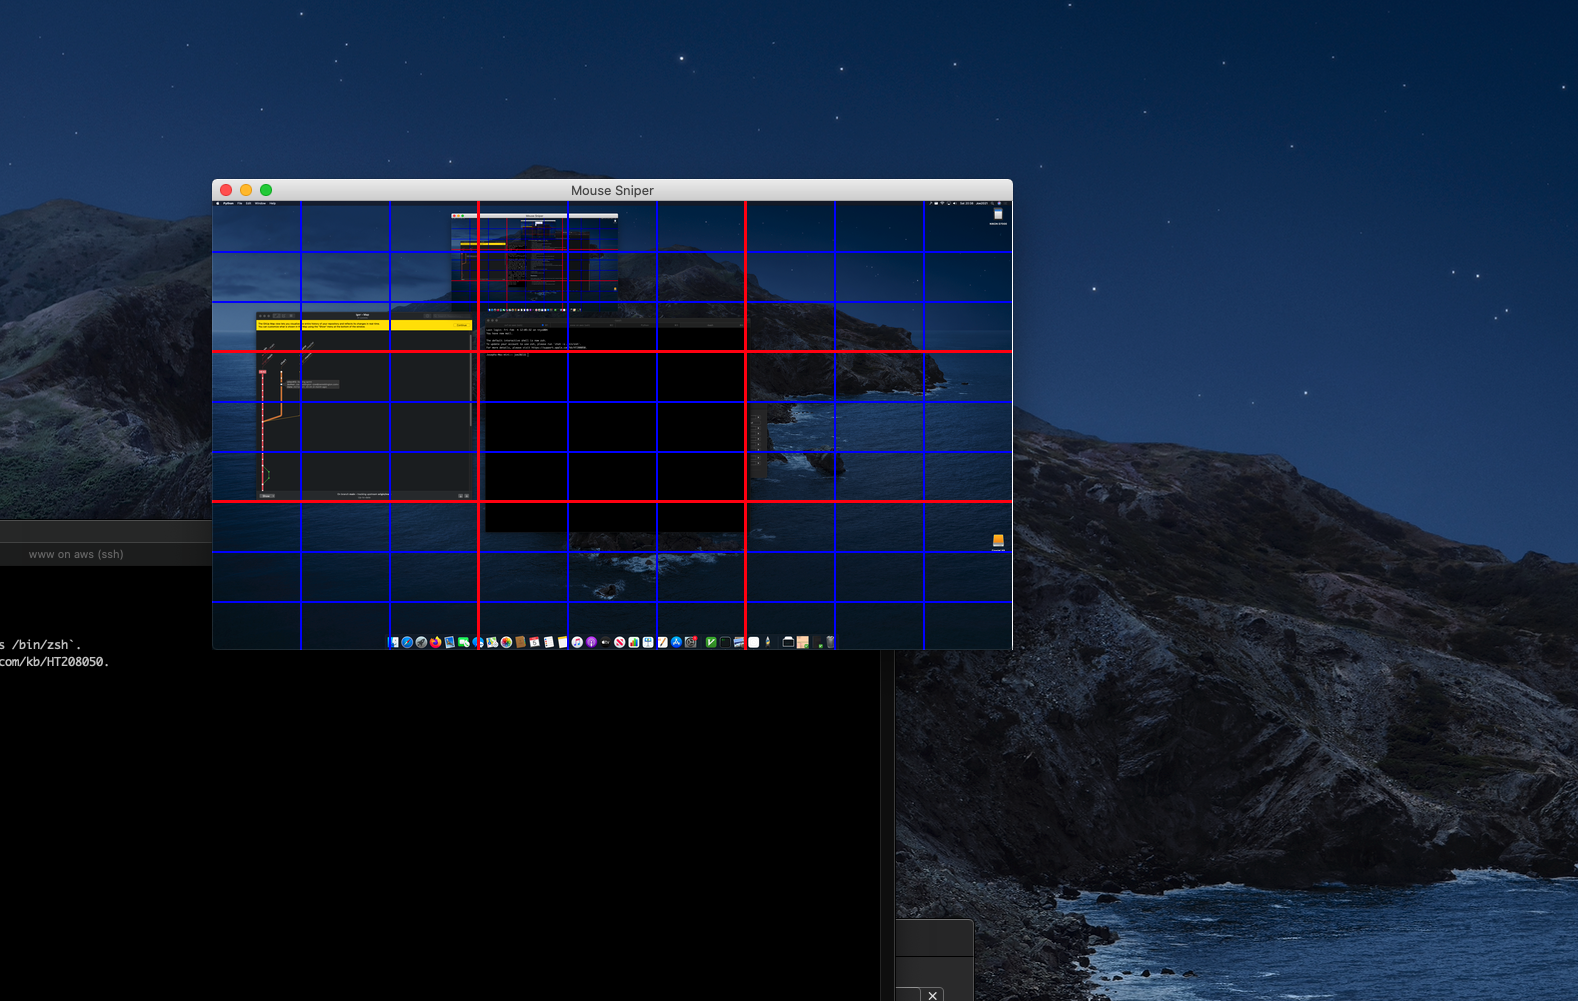Click the purple Podcasts icon in the preview dock
The image size is (1578, 1001).
click(591, 642)
